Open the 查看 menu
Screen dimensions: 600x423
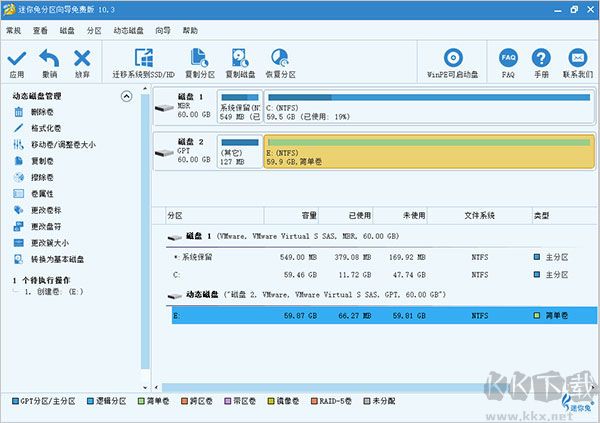coord(40,31)
